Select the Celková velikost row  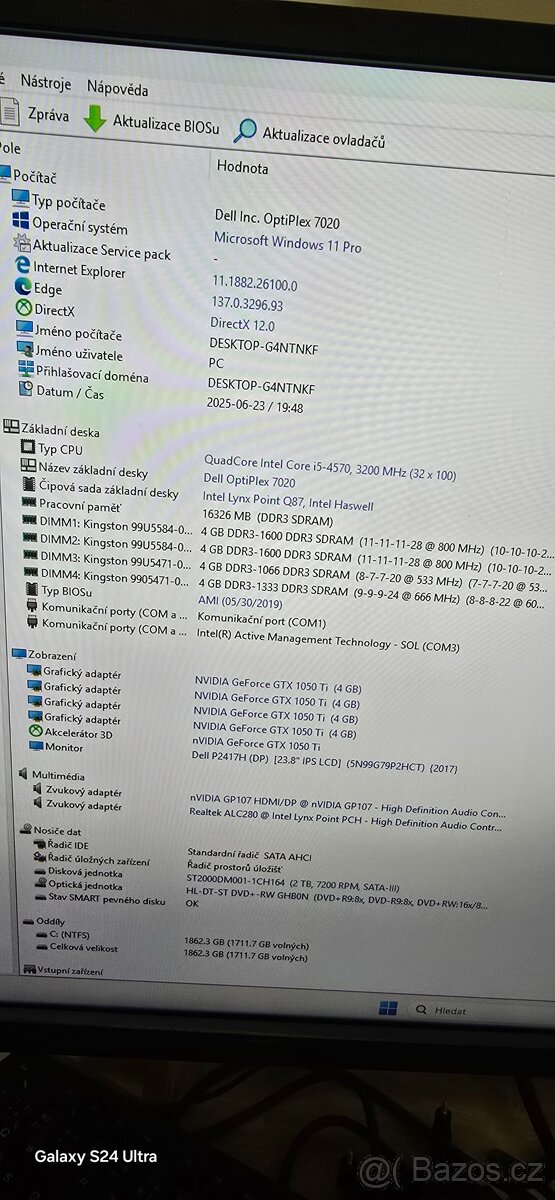coord(77,948)
